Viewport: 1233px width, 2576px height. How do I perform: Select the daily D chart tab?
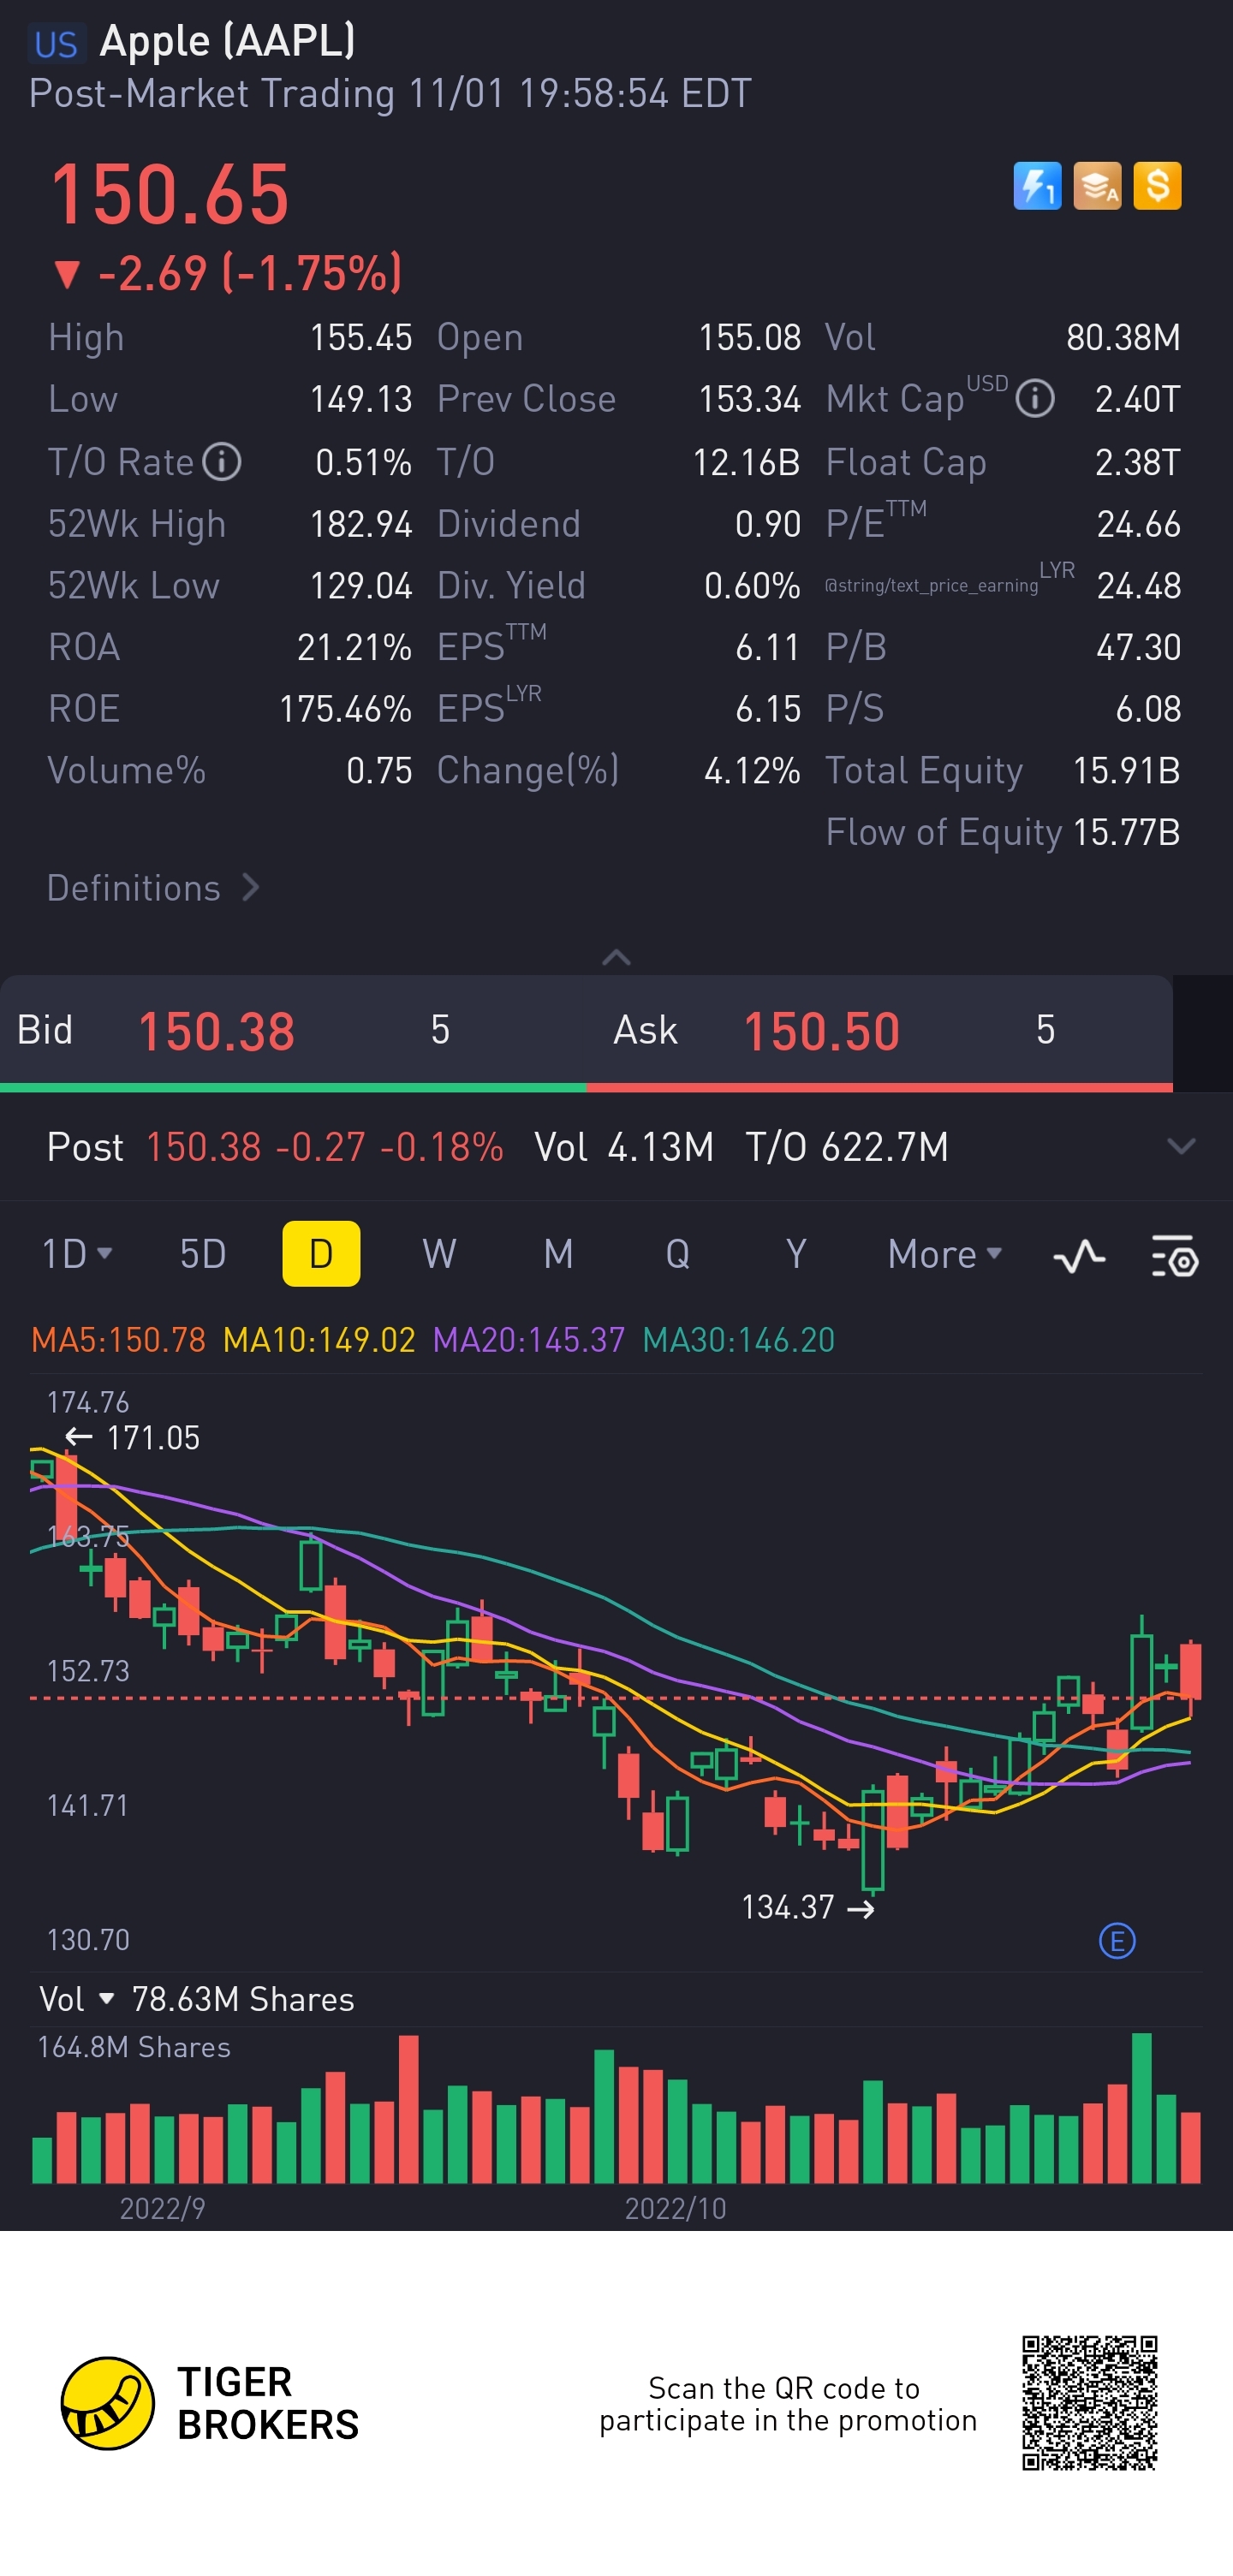pos(321,1254)
